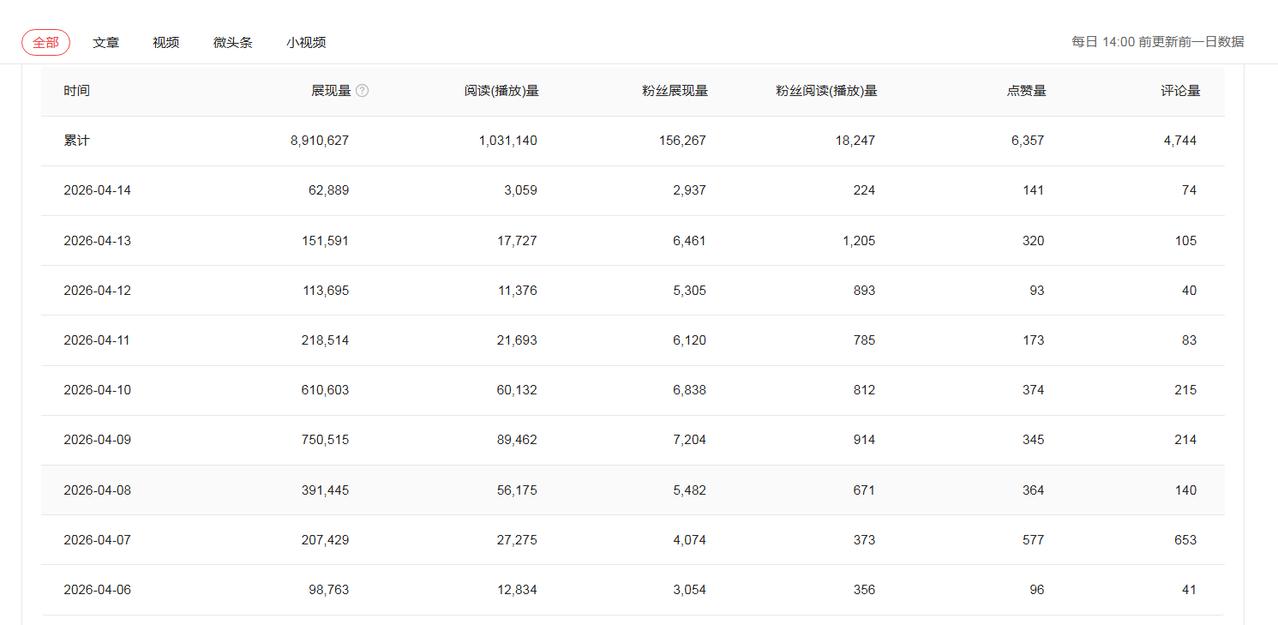Open the 视频 tab
Viewport: 1278px width, 625px height.
166,42
